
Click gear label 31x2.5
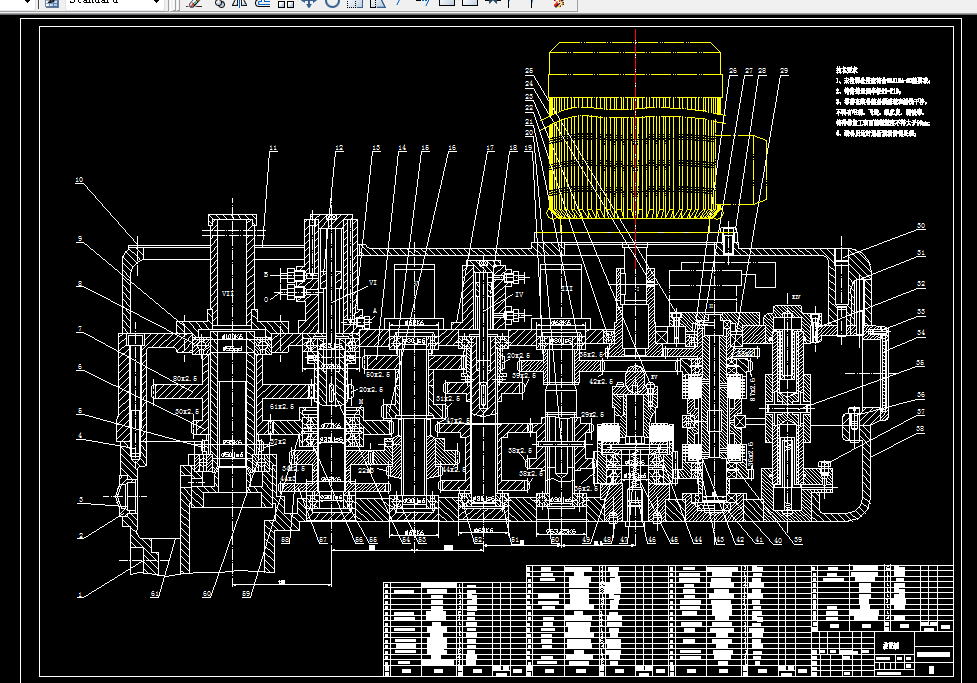[449, 399]
